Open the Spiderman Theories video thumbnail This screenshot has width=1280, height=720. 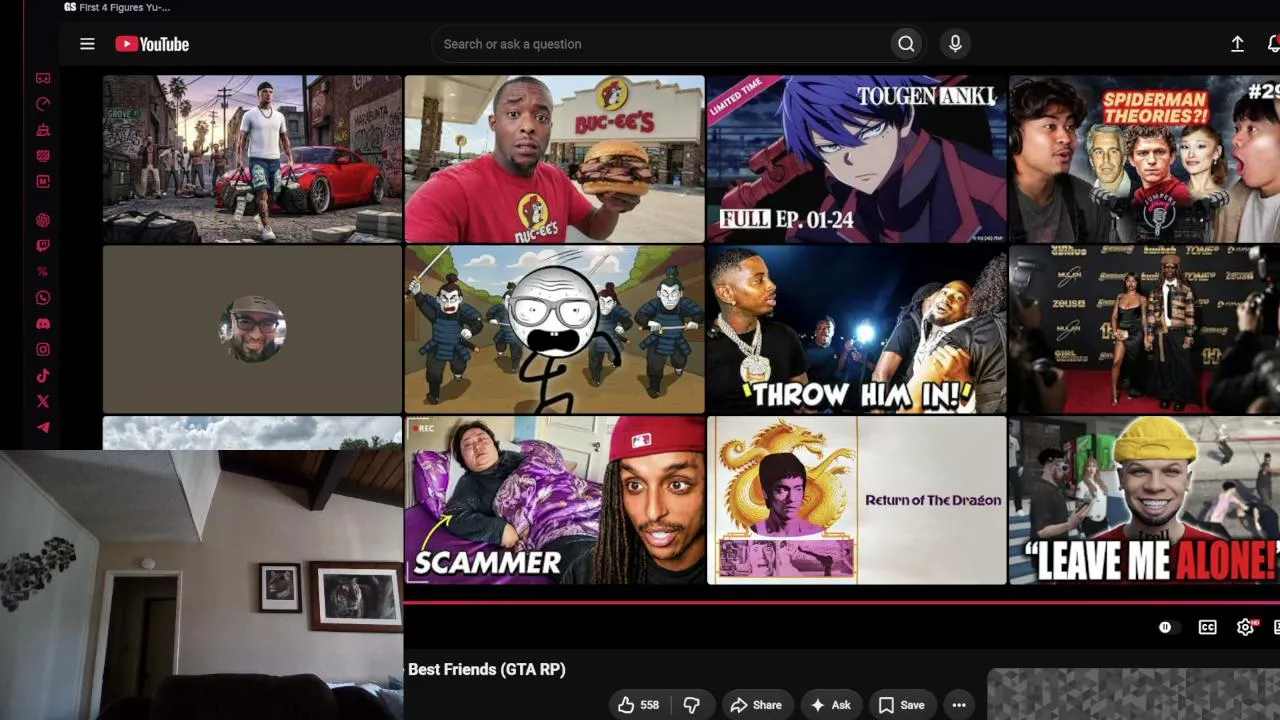point(1144,159)
